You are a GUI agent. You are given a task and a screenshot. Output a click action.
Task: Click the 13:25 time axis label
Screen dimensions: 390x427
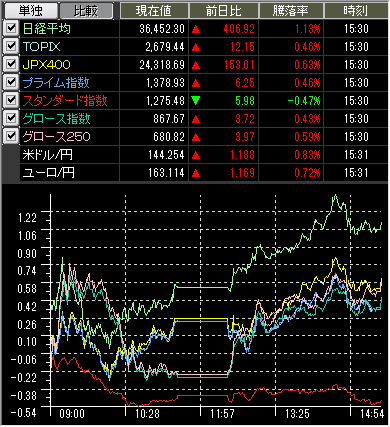tap(297, 414)
